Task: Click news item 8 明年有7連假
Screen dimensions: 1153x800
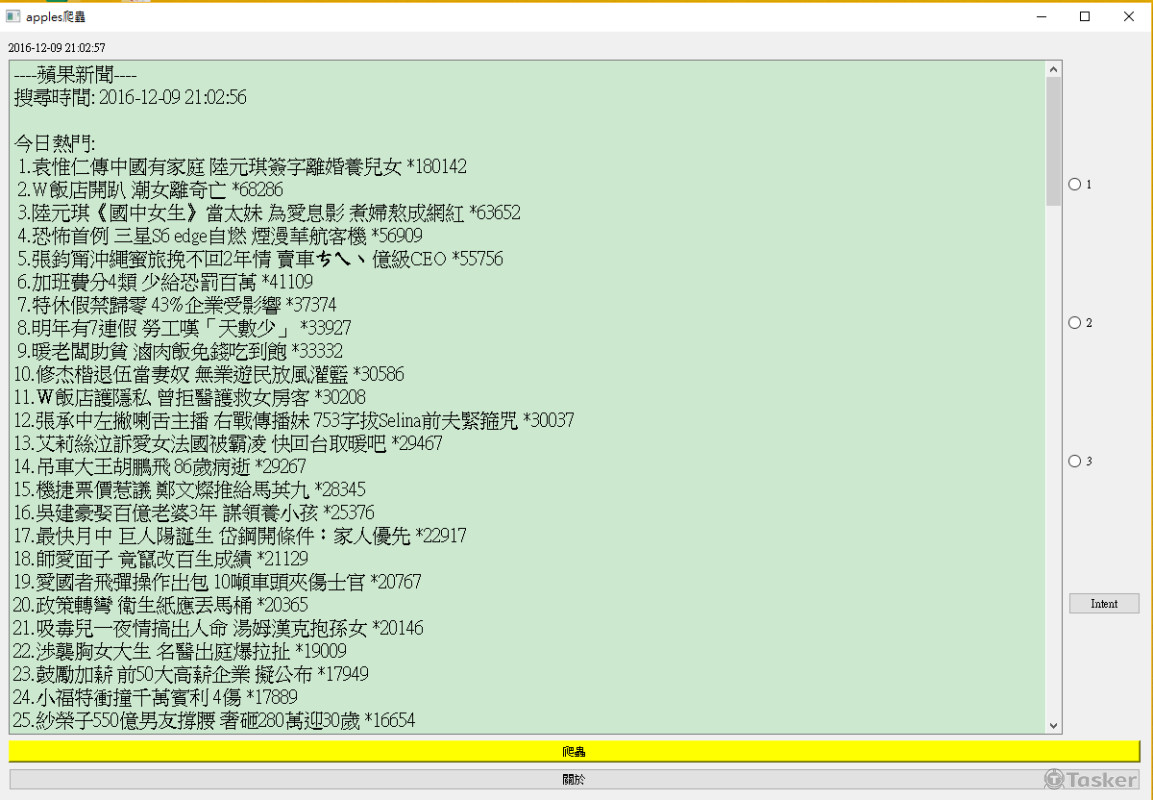Action: tap(185, 328)
